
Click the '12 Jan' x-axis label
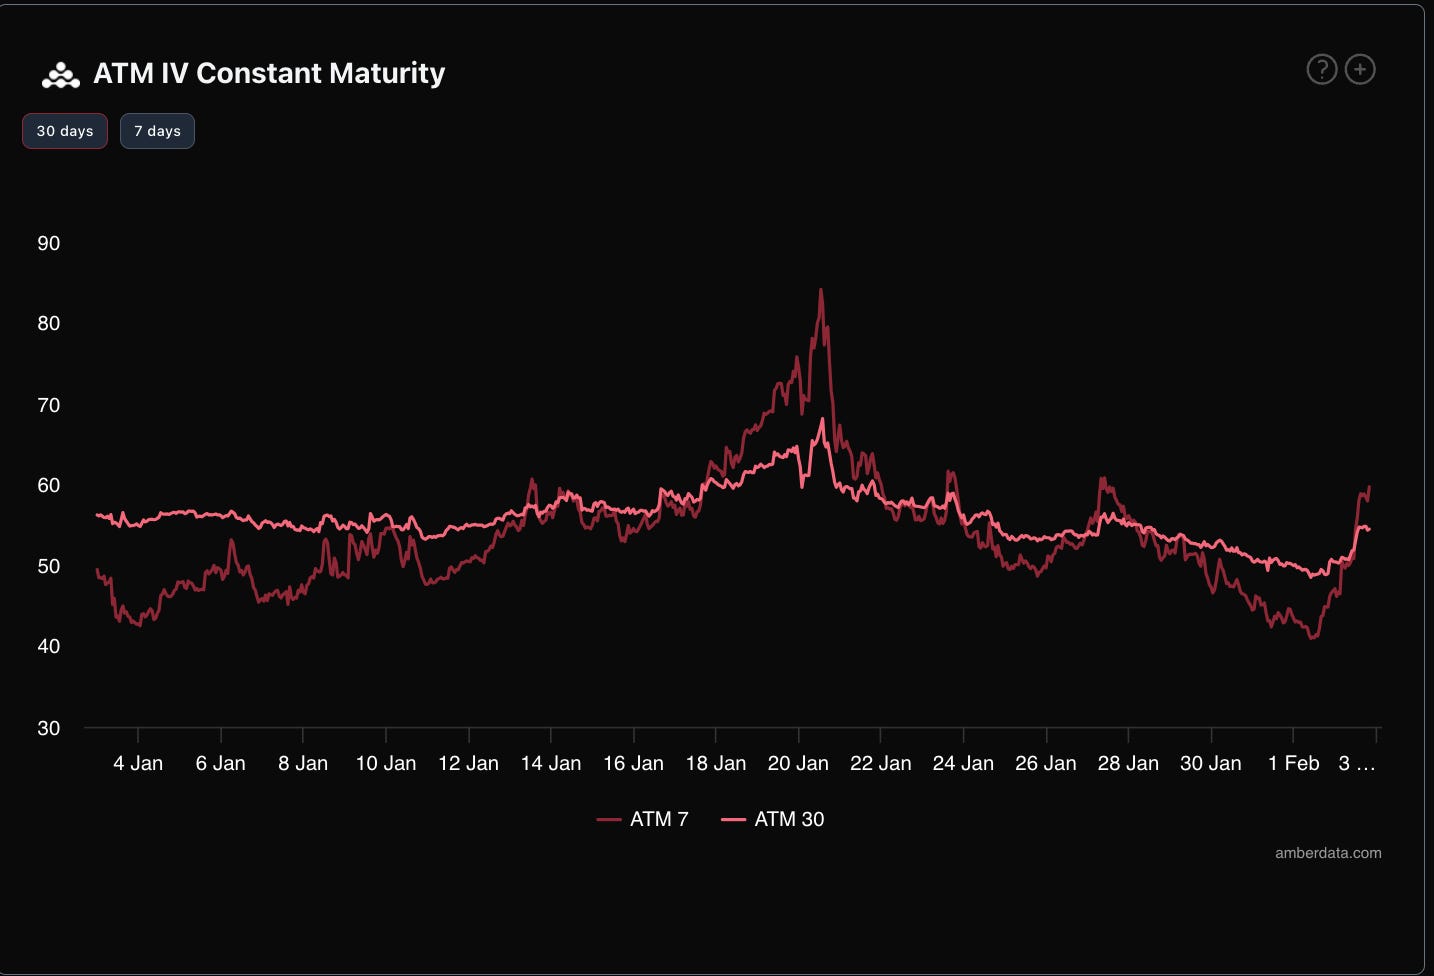click(x=468, y=763)
